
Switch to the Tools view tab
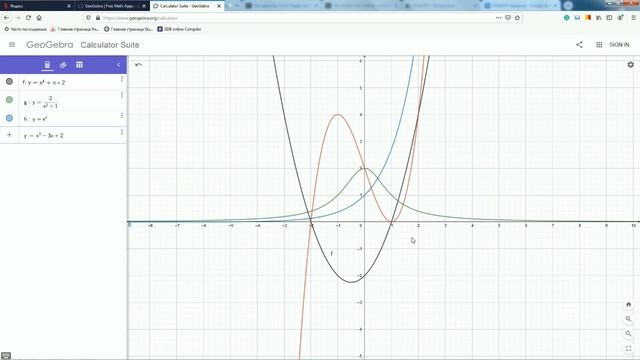(63, 65)
